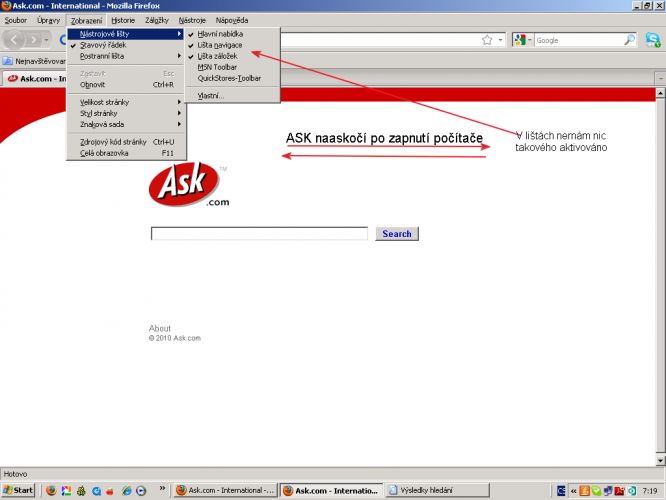Open the Nápověda menu
This screenshot has height=500, width=666.
[x=232, y=20]
